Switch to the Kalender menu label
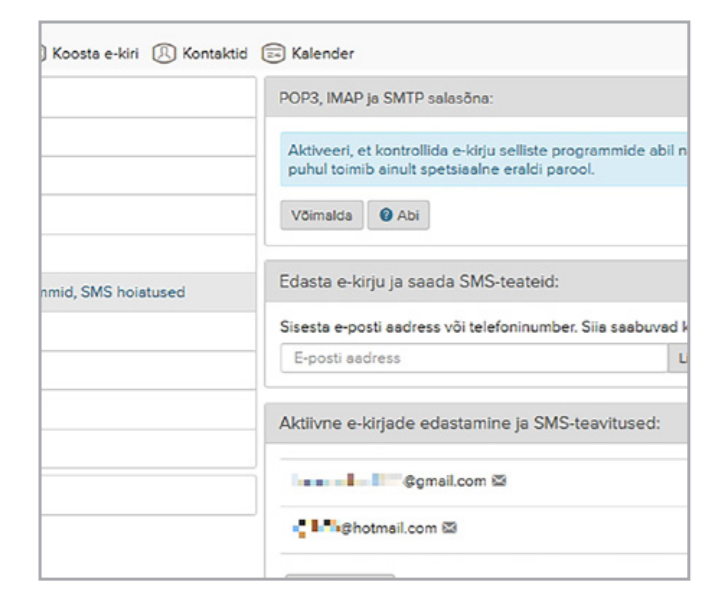Viewport: 726px width, 599px height. (312, 53)
